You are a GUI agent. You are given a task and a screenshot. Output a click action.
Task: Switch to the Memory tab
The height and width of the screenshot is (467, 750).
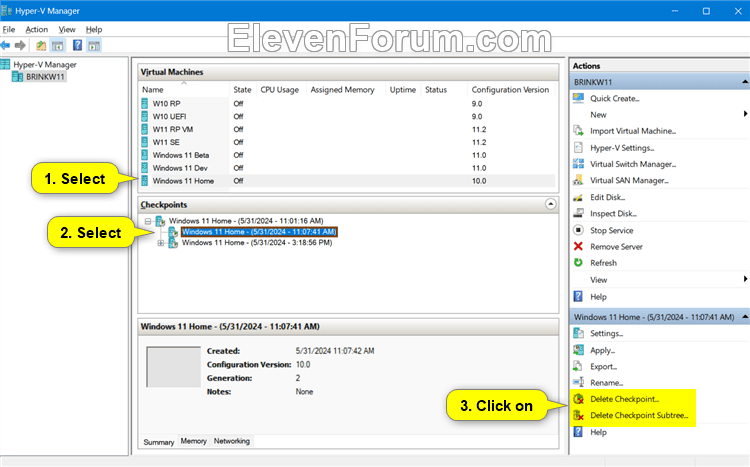click(x=193, y=441)
